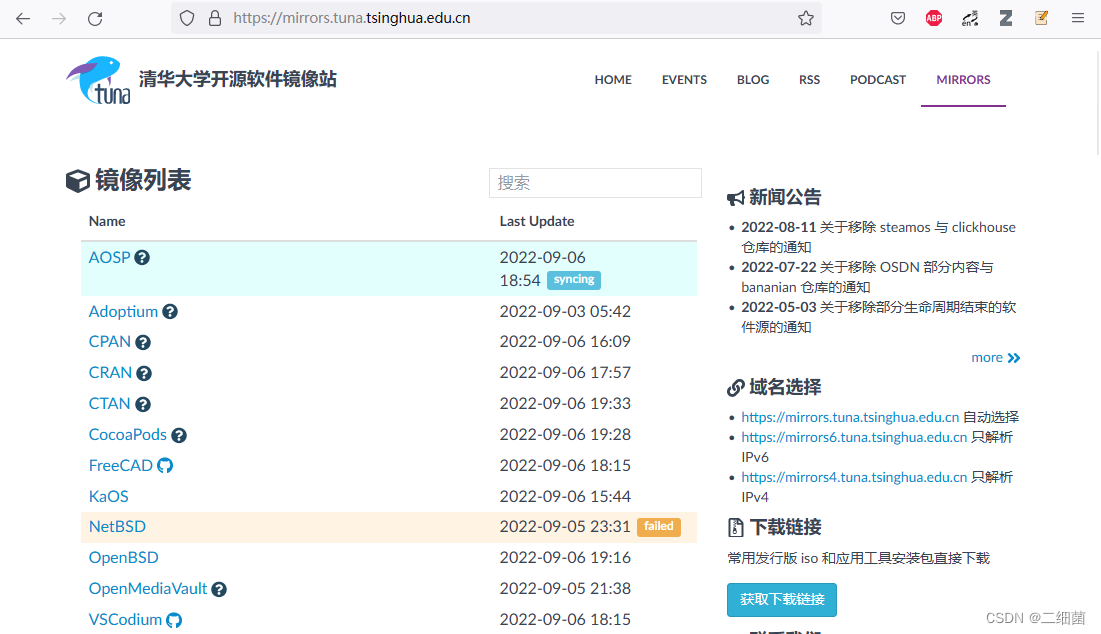The width and height of the screenshot is (1101, 634).
Task: Open the EVENTS nav item
Action: (x=684, y=80)
